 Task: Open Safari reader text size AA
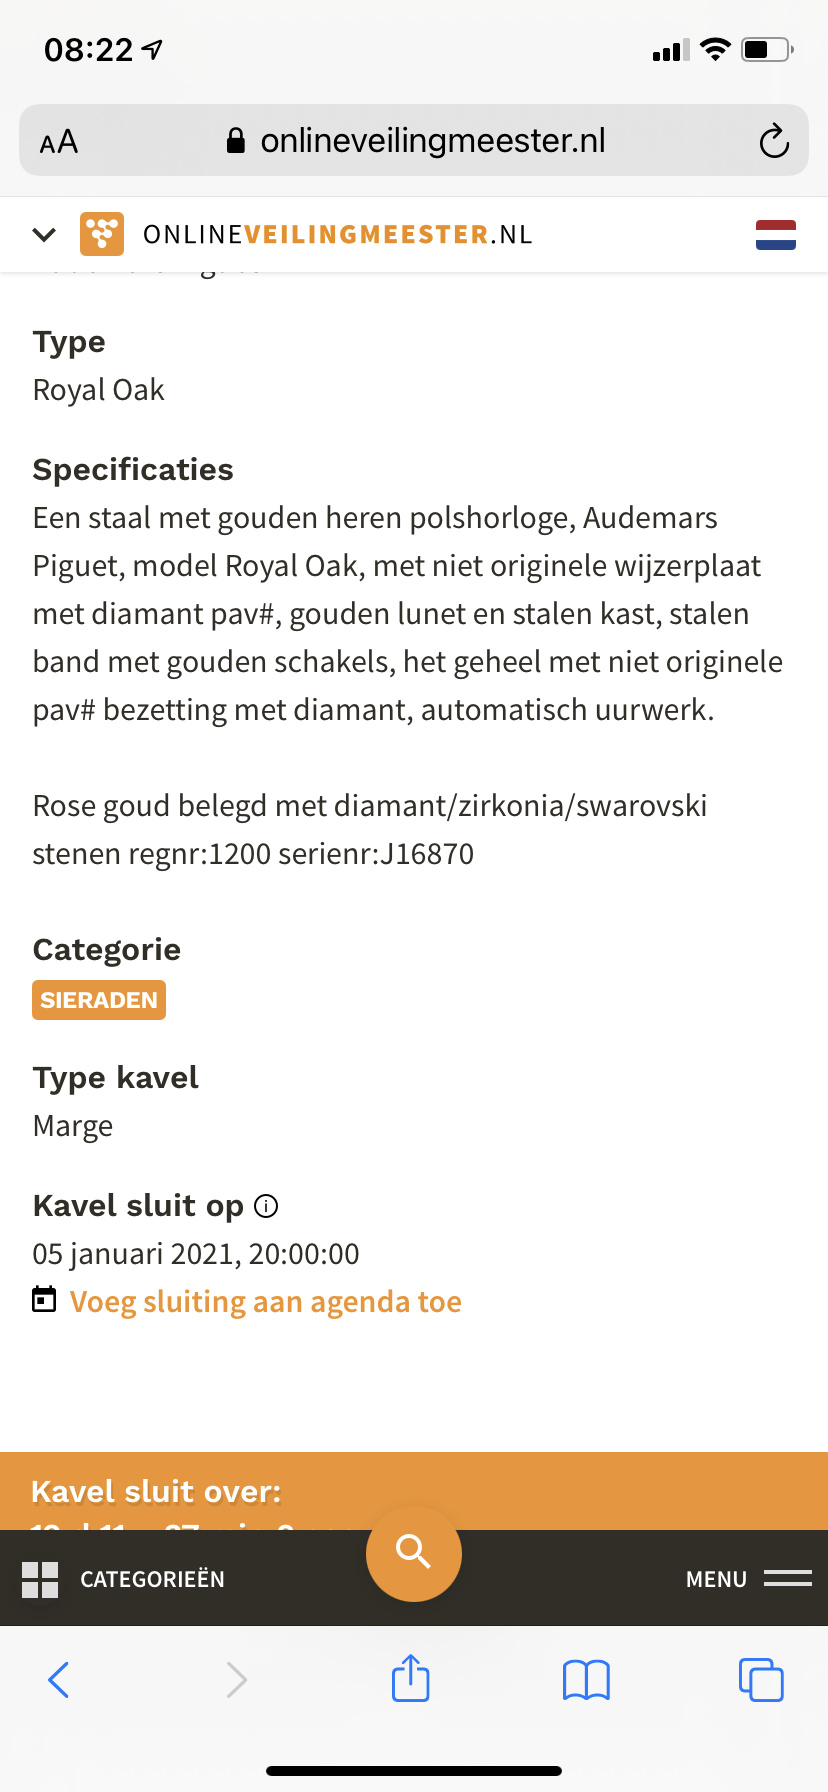click(59, 142)
